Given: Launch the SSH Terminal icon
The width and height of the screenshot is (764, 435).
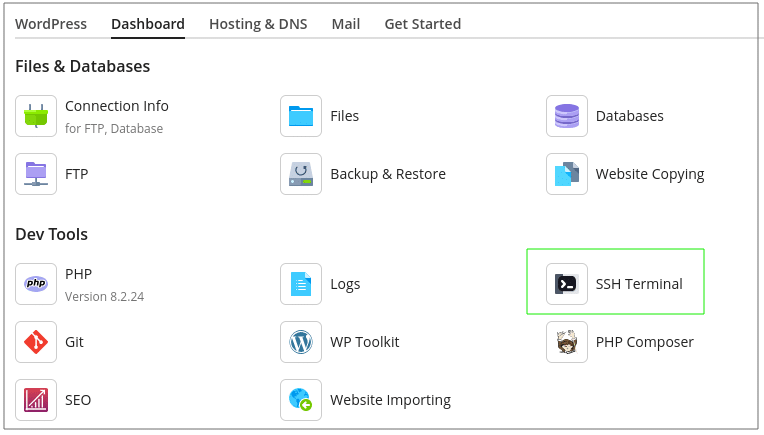Looking at the screenshot, I should click(x=567, y=284).
